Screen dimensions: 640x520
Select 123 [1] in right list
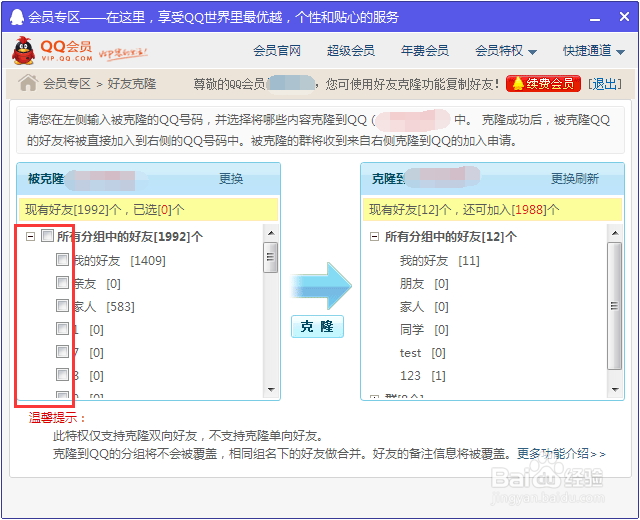(x=422, y=375)
